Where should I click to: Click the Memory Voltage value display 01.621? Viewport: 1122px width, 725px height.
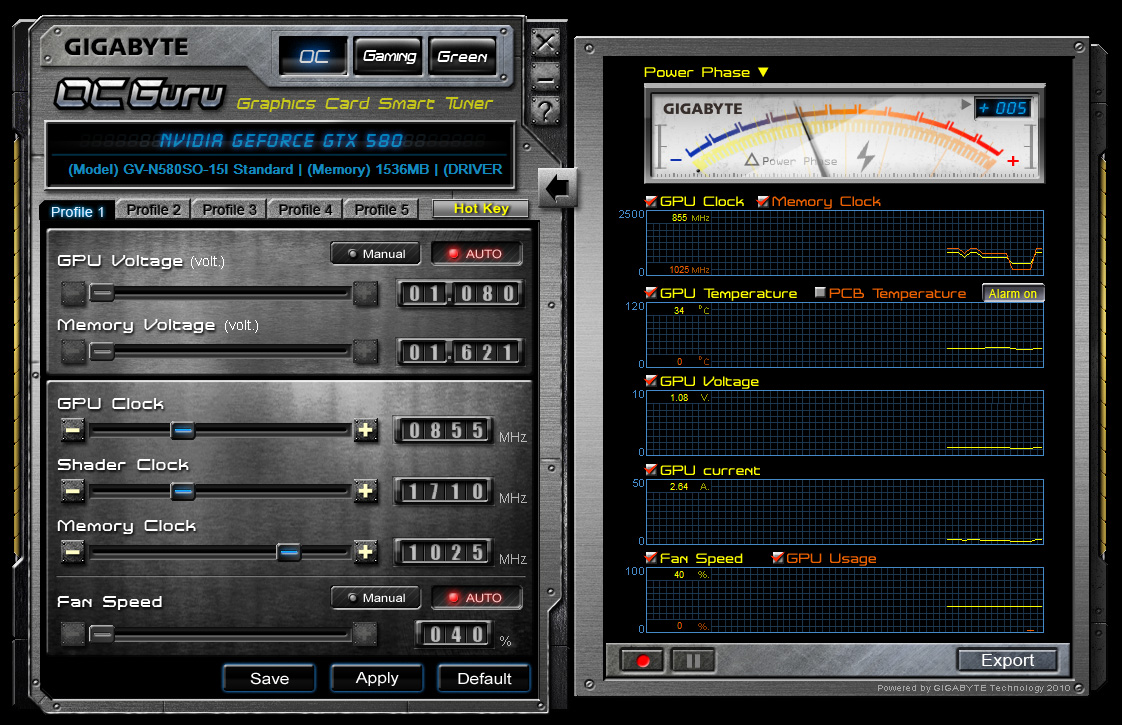point(460,352)
